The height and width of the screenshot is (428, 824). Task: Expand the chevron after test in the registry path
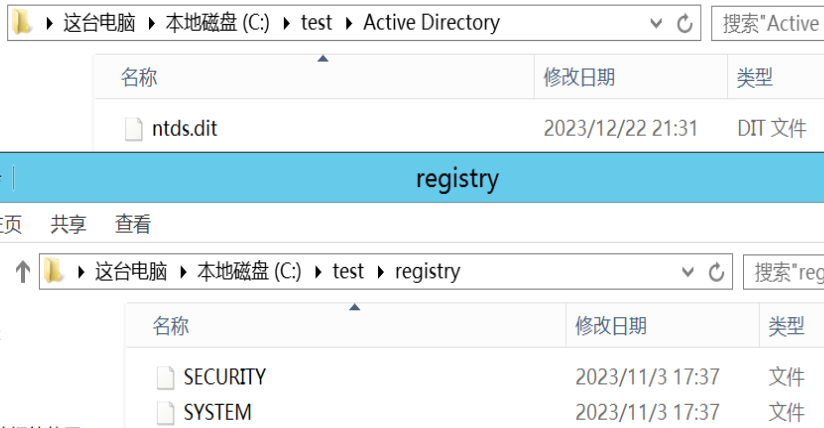click(381, 272)
